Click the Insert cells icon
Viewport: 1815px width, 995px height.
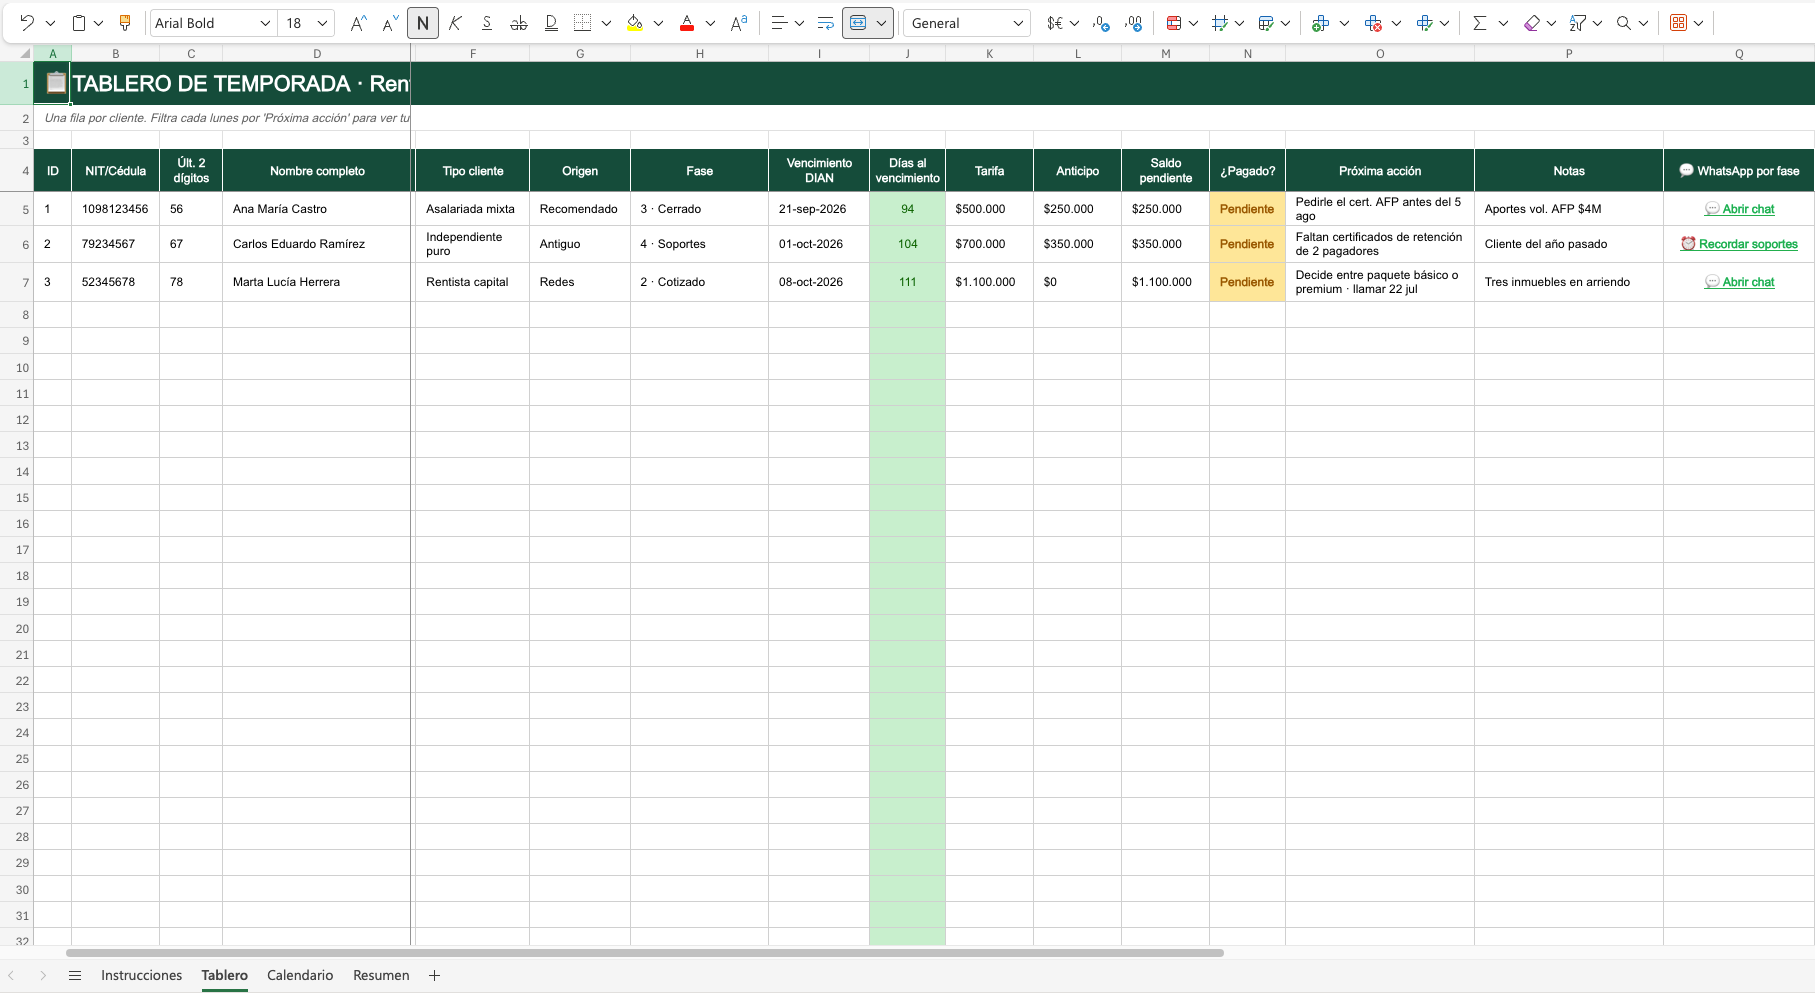[x=1321, y=23]
